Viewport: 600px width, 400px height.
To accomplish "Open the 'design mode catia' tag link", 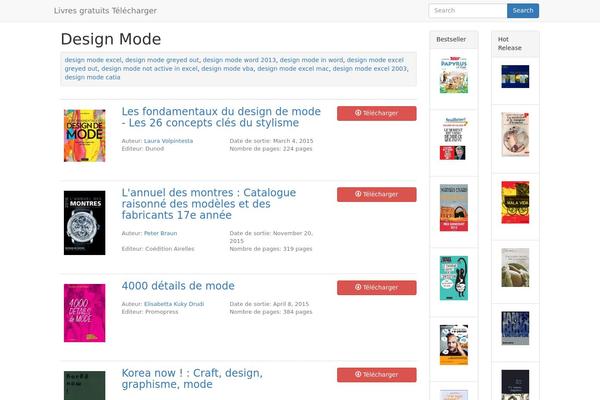I will pos(92,77).
